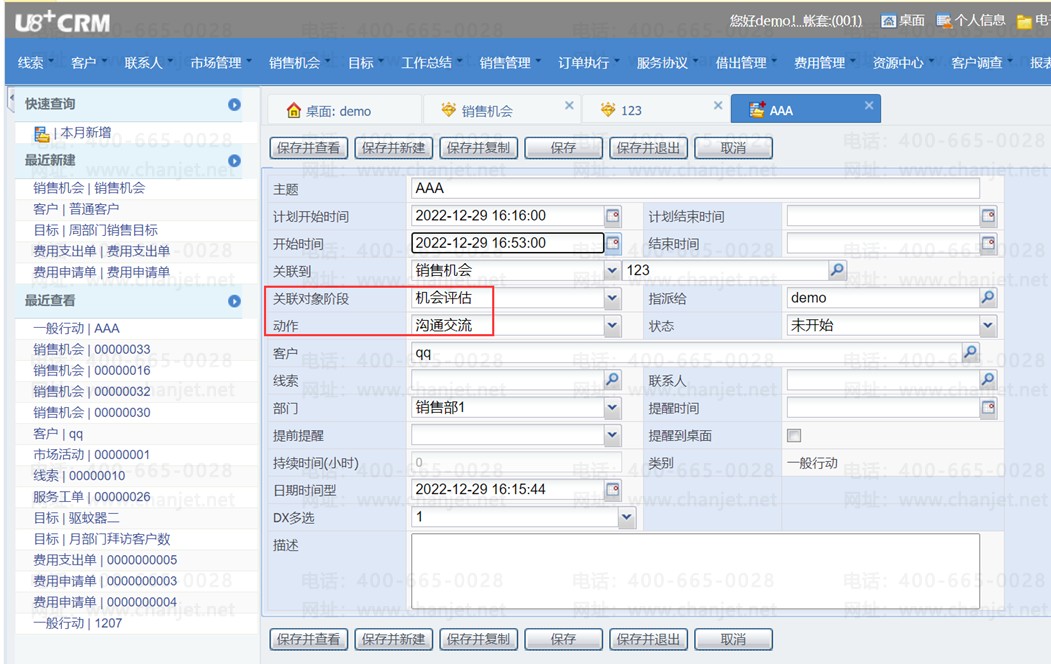This screenshot has width=1051, height=664.
Task: Click the 开始时间 input field
Action: (x=507, y=243)
